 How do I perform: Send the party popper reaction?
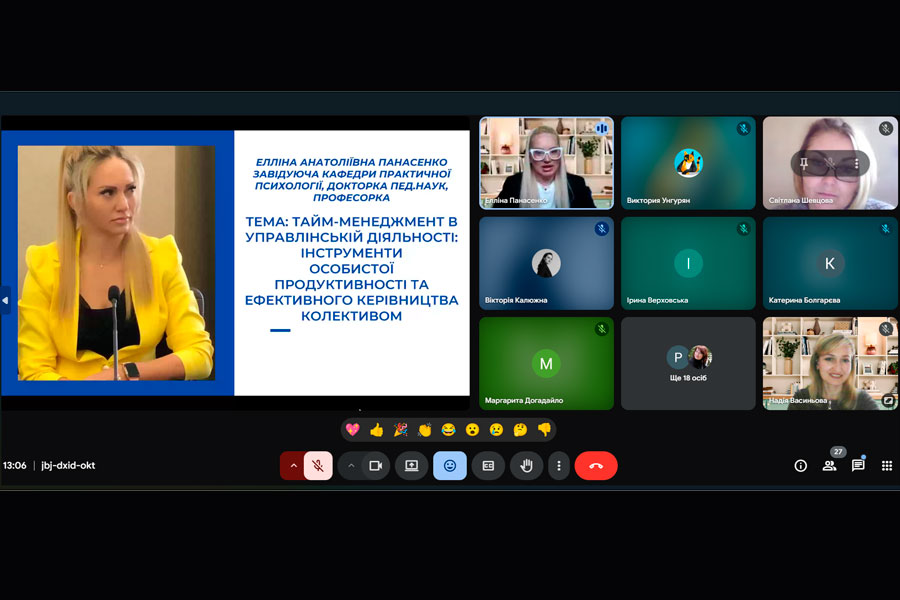[401, 429]
